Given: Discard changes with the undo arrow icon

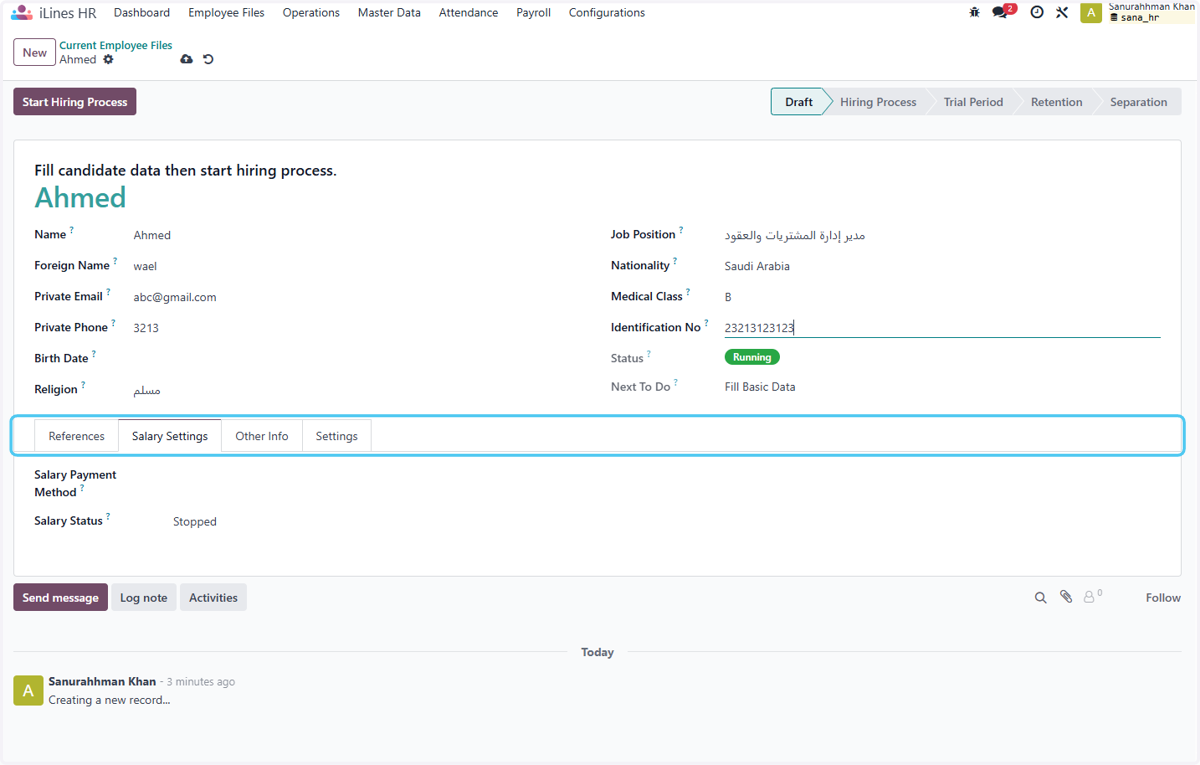Looking at the screenshot, I should tap(208, 60).
